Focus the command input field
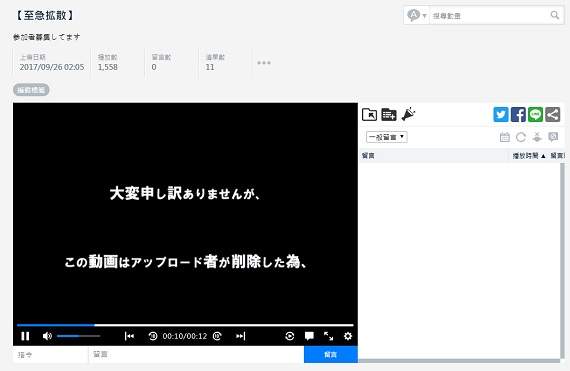This screenshot has height=371, width=570. pos(51,355)
